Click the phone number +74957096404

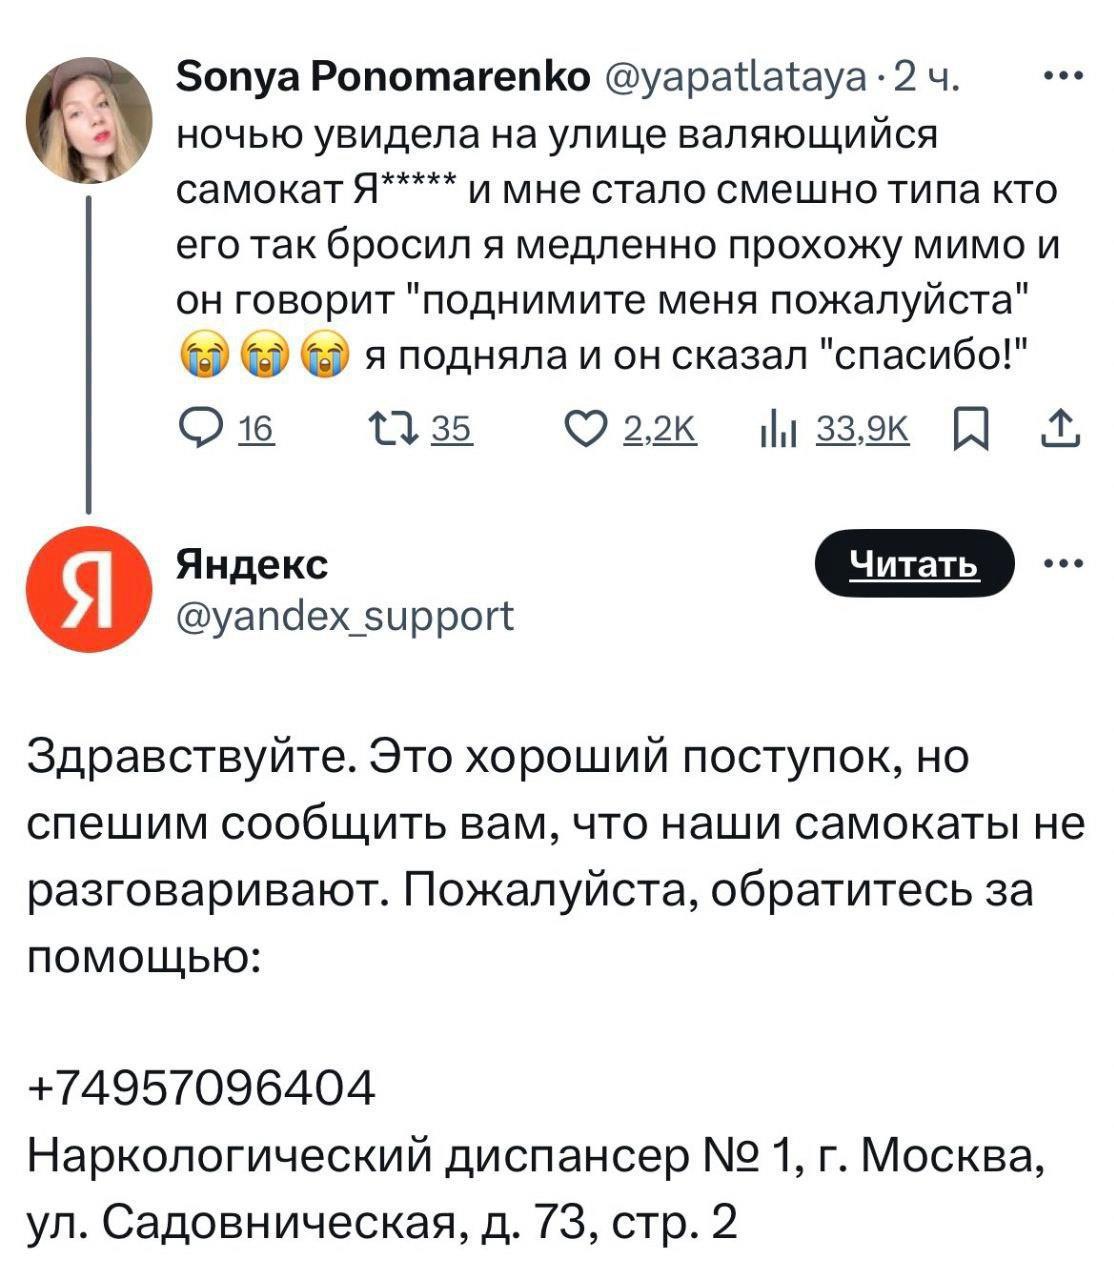point(201,1088)
